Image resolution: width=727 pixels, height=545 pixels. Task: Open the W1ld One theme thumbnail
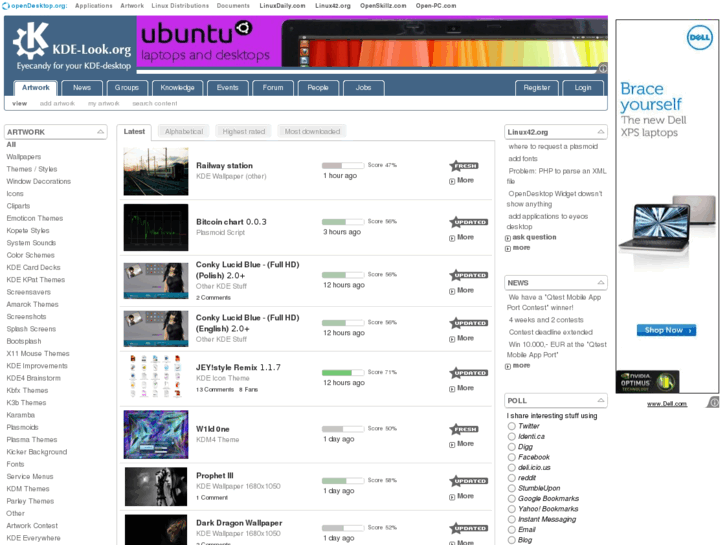tap(156, 435)
